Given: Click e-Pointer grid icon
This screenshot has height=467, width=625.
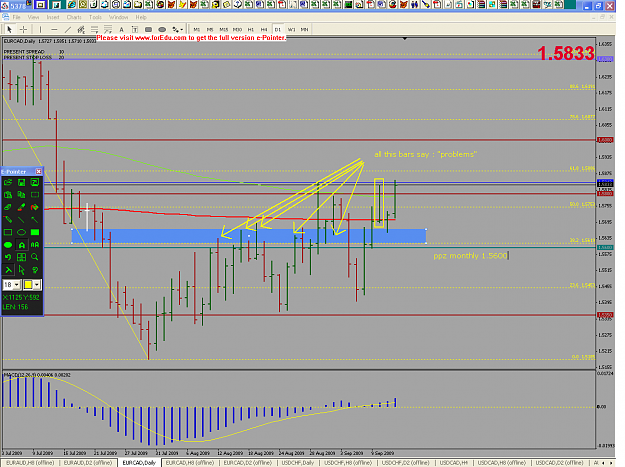Looking at the screenshot, I should [x=22, y=257].
